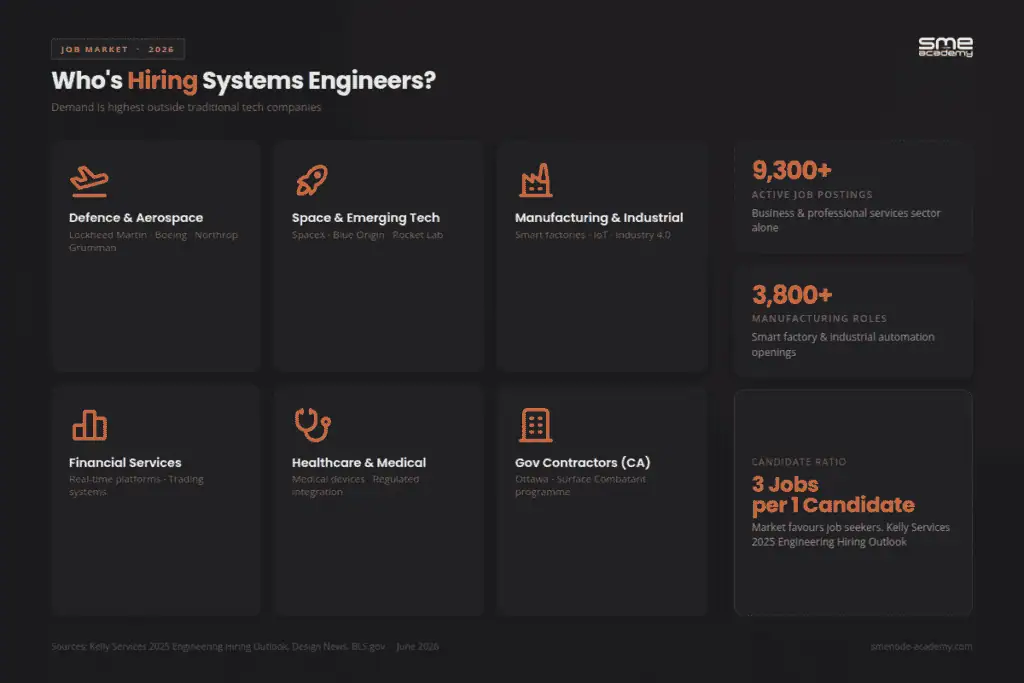Click the airplane icon on Defence & Aerospace card
Image resolution: width=1024 pixels, height=683 pixels.
tap(89, 182)
